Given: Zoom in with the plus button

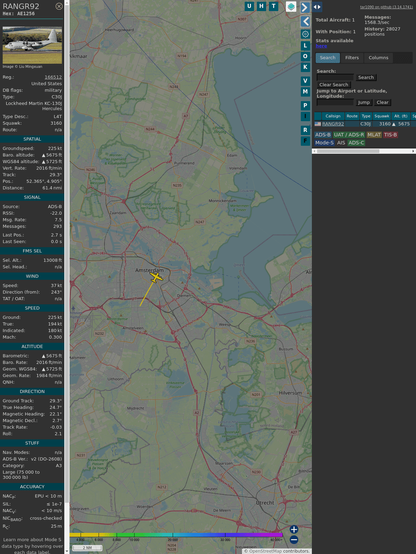Looking at the screenshot, I should [294, 529].
